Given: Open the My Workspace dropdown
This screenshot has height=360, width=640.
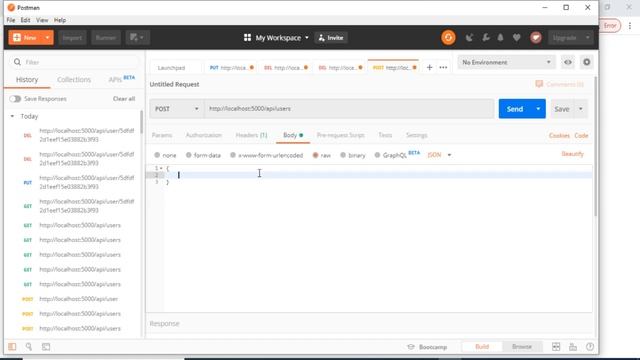Looking at the screenshot, I should [x=282, y=38].
